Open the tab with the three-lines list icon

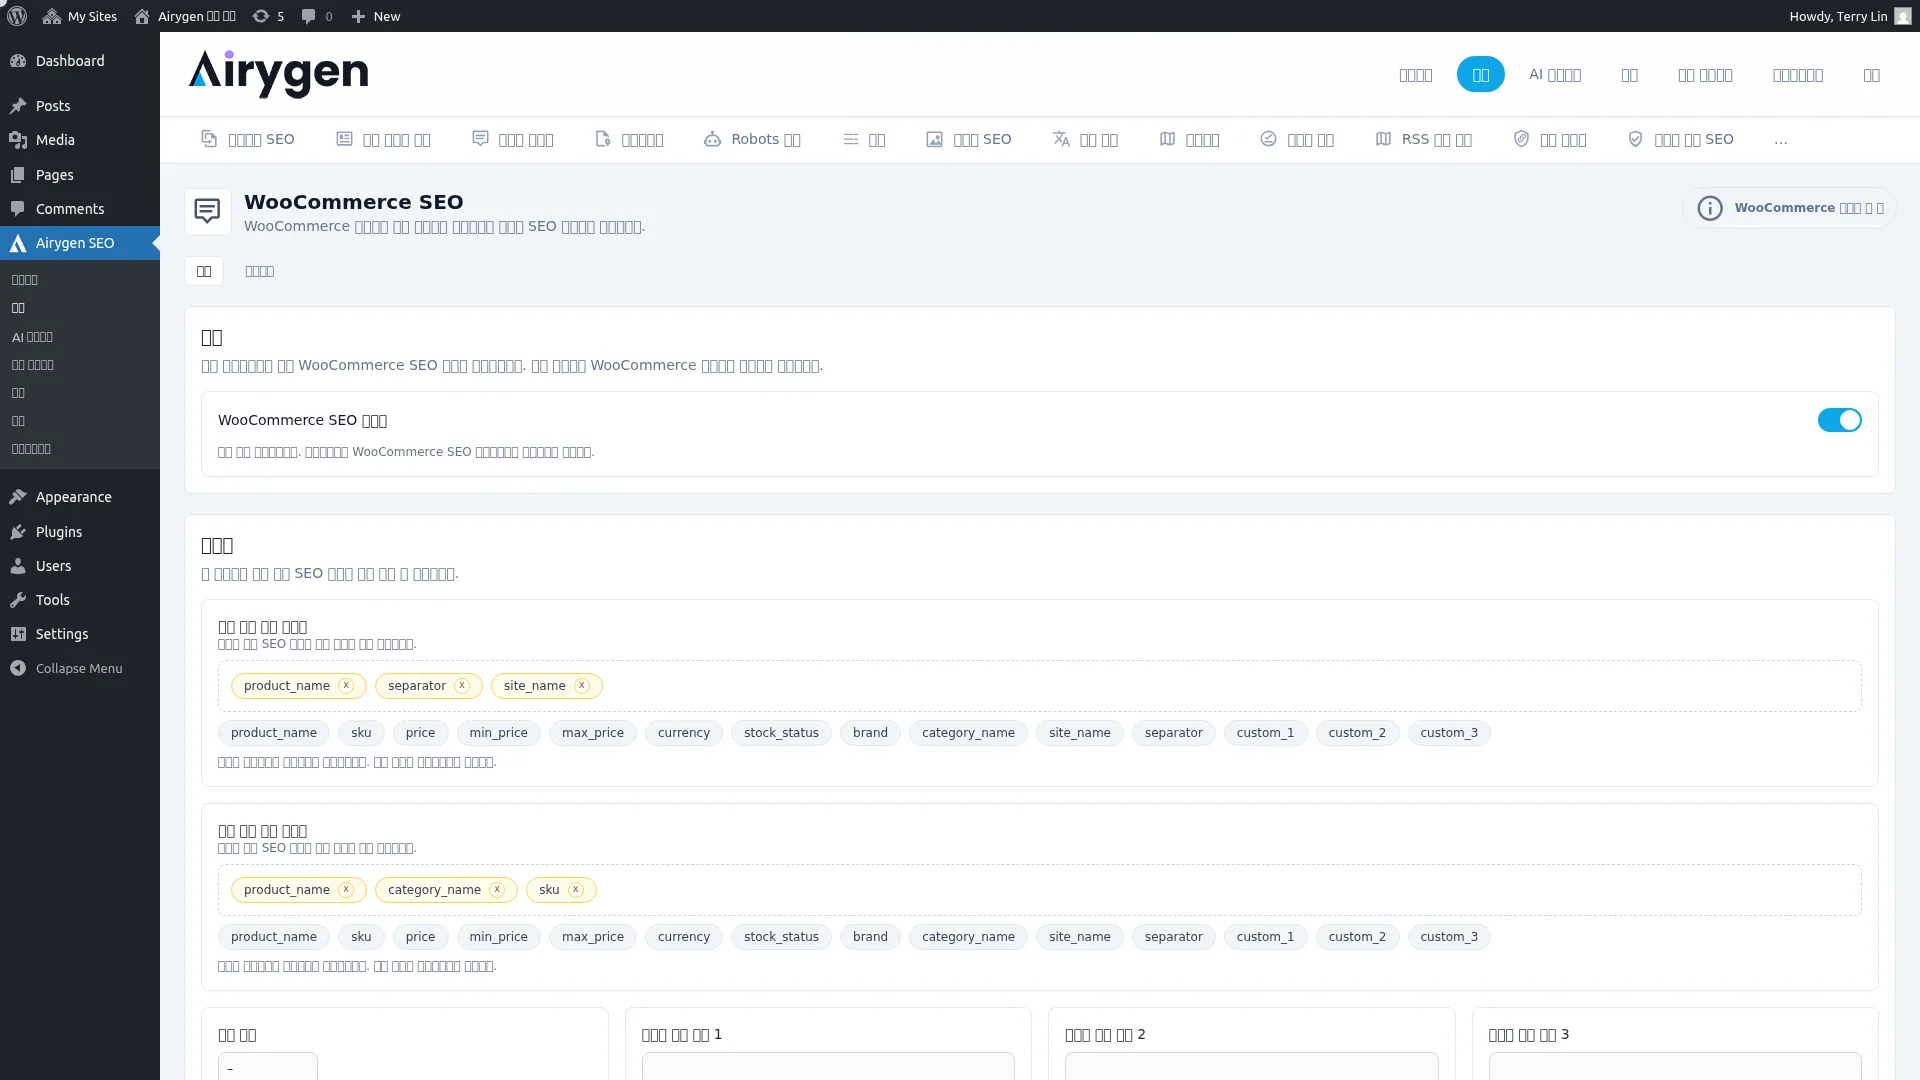click(864, 139)
